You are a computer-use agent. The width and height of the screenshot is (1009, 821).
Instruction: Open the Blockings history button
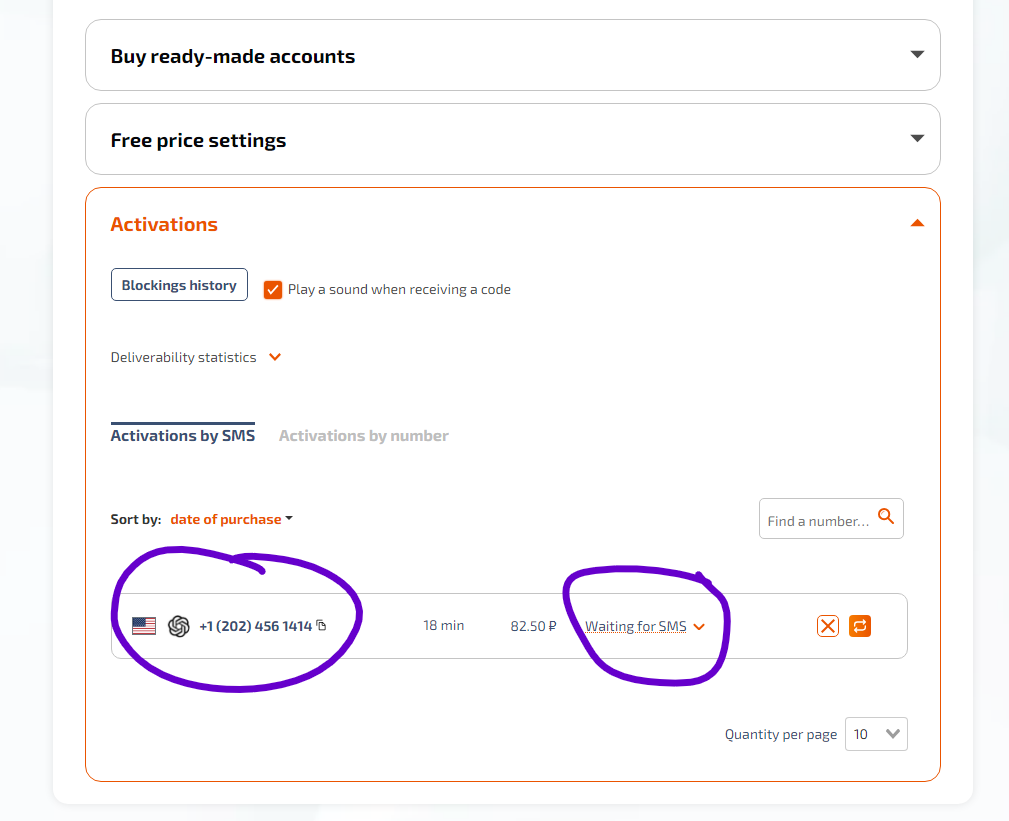tap(179, 285)
